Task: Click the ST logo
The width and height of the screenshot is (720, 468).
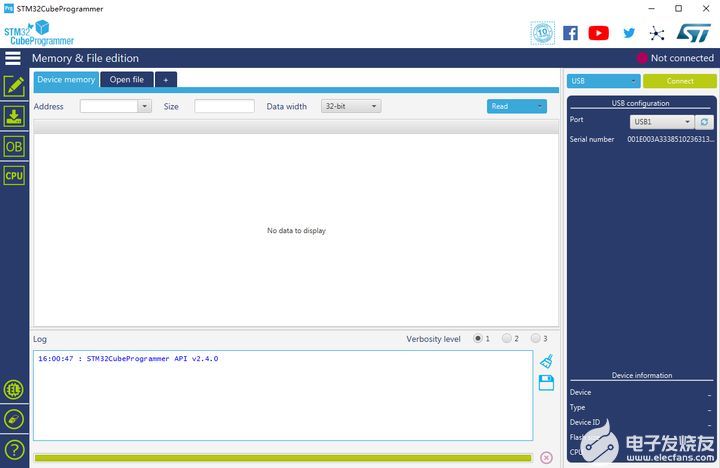Action: 693,33
